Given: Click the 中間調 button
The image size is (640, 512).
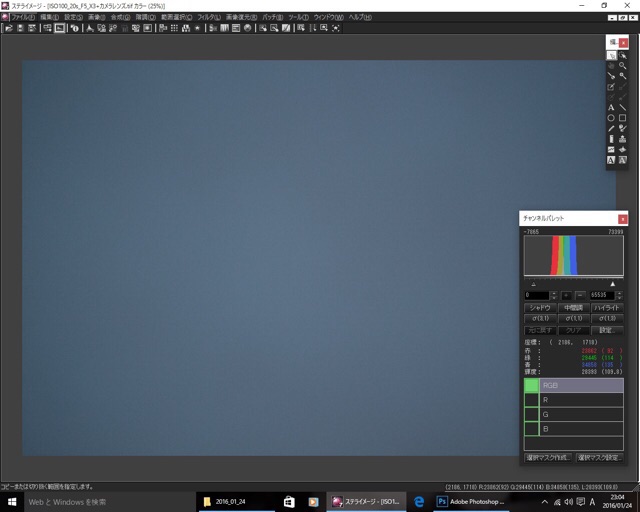Looking at the screenshot, I should 573,308.
